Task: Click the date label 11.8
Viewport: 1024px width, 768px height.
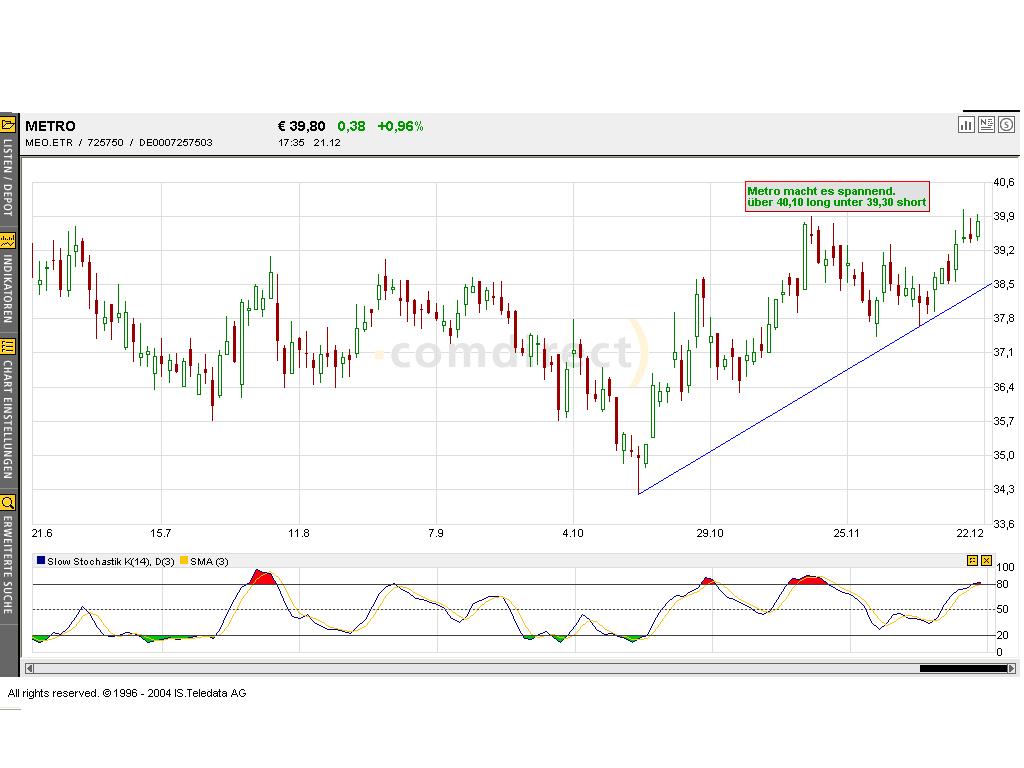Action: [298, 533]
